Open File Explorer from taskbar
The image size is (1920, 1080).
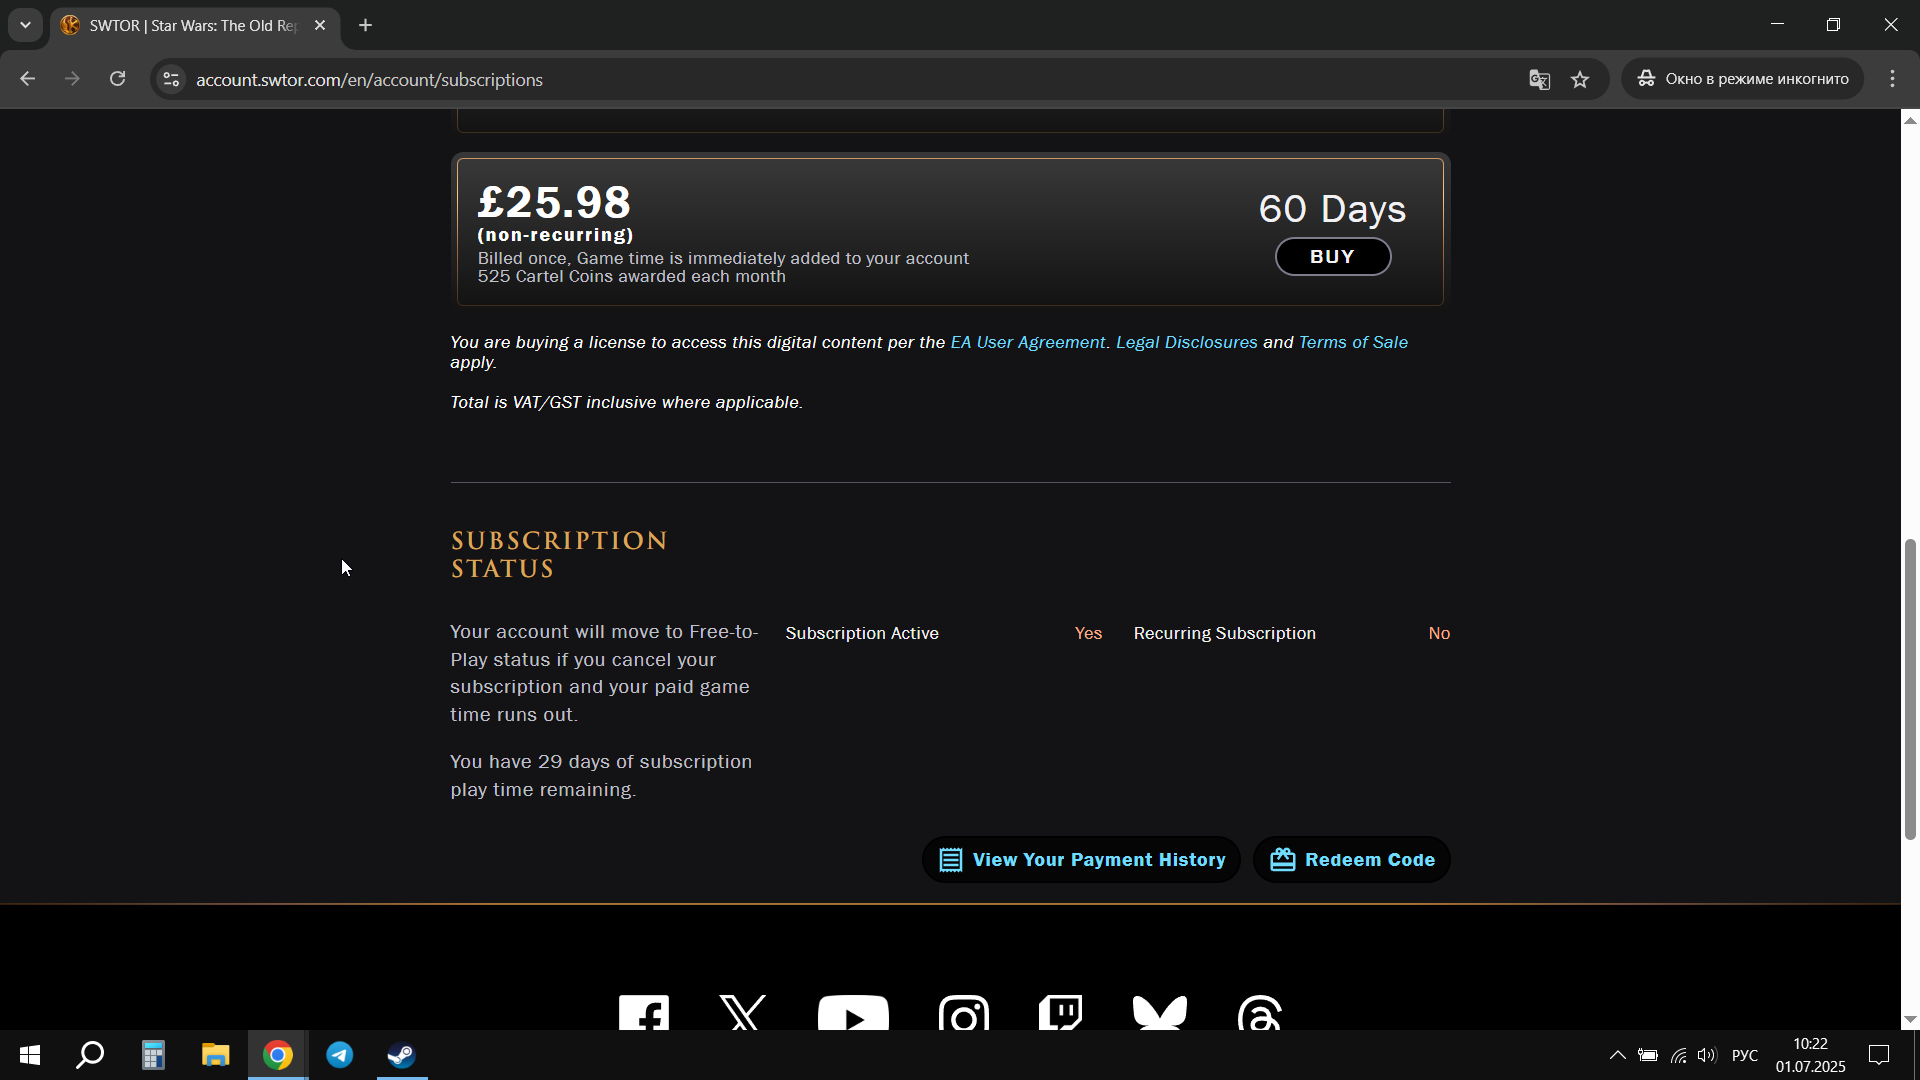point(215,1055)
